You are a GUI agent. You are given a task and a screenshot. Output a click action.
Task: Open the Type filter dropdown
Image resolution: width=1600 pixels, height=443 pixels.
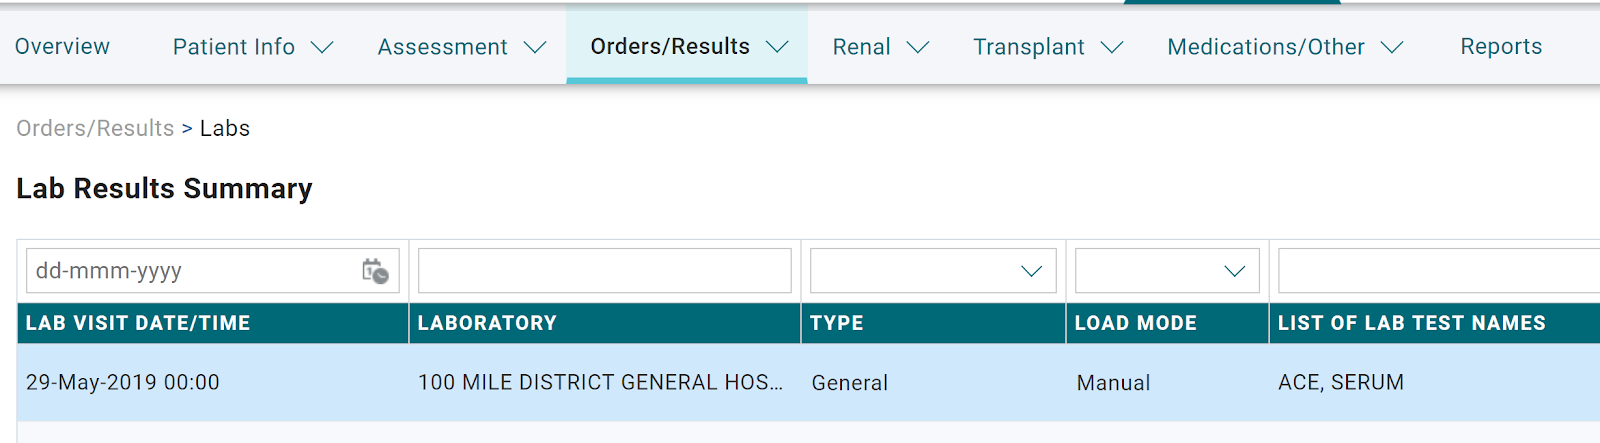click(x=933, y=271)
